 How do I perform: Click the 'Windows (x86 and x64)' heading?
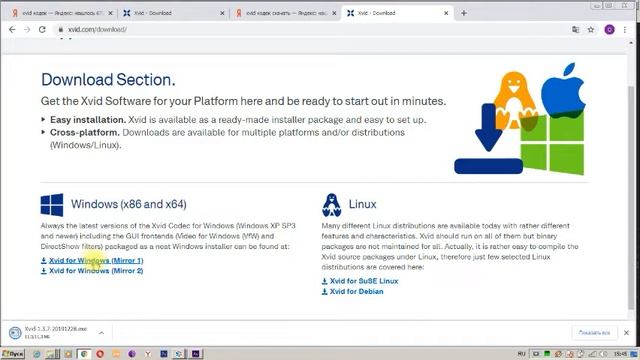coord(129,204)
